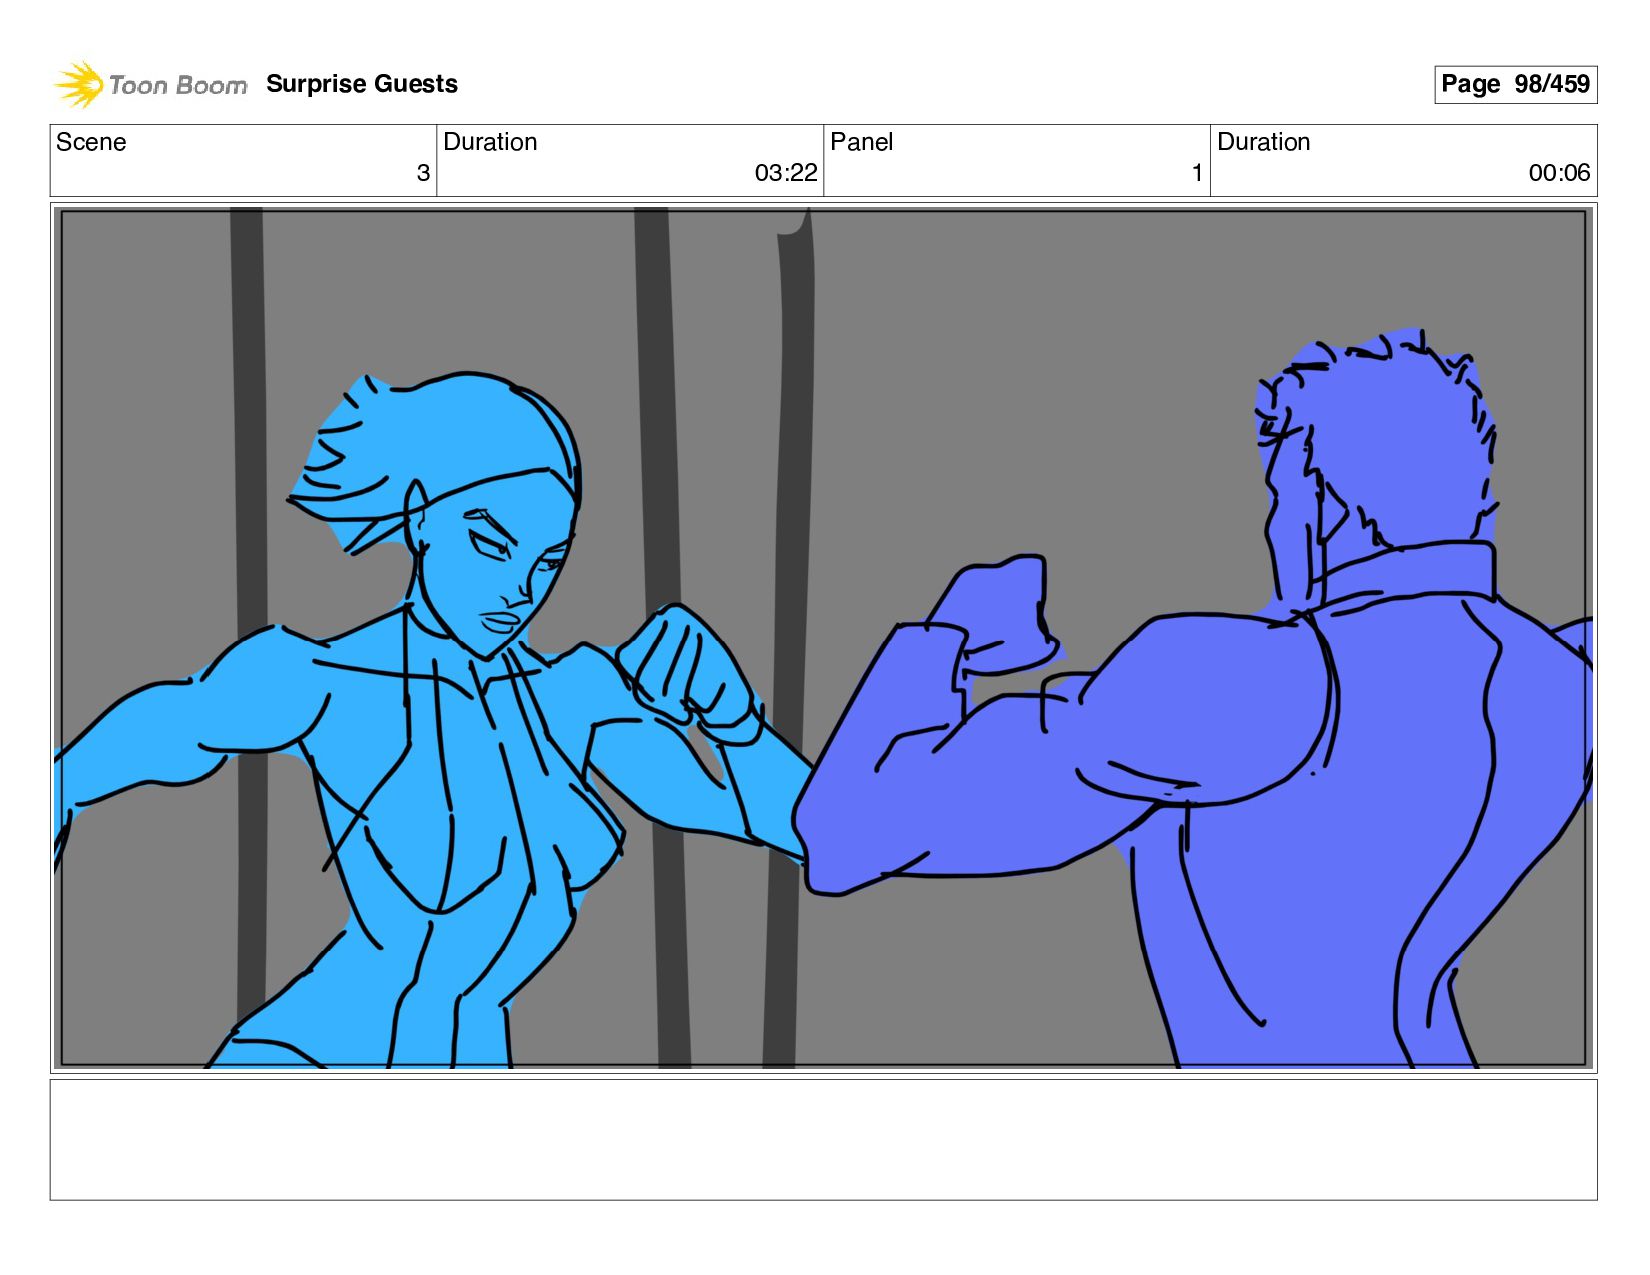Click the empty notes box below the panel

click(x=823, y=1139)
